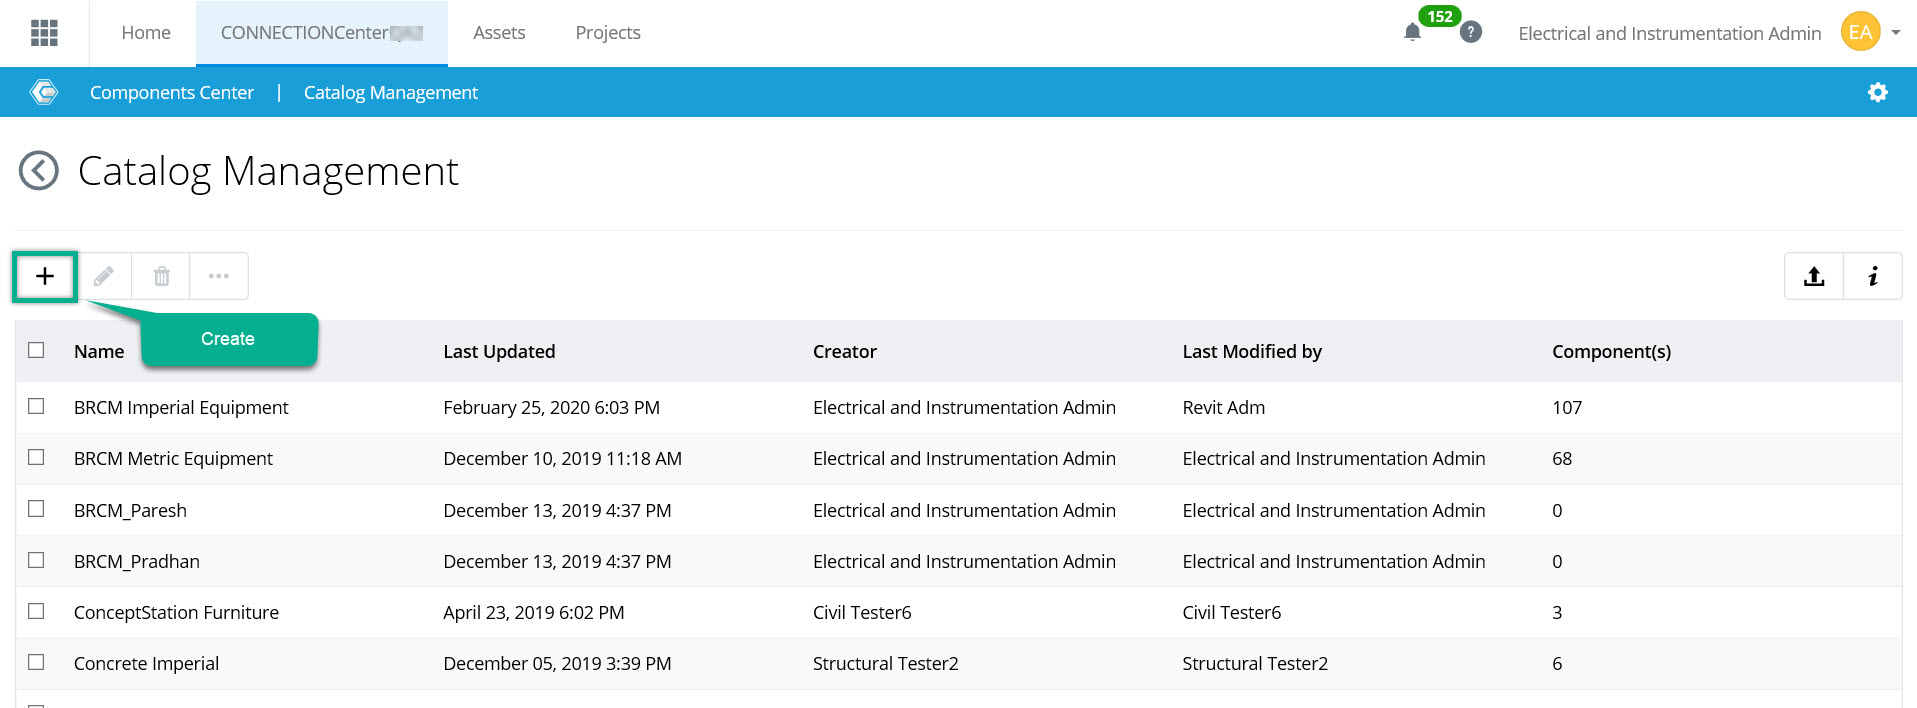Open the three-dots more options menu
Image resolution: width=1917 pixels, height=708 pixels.
(x=219, y=276)
